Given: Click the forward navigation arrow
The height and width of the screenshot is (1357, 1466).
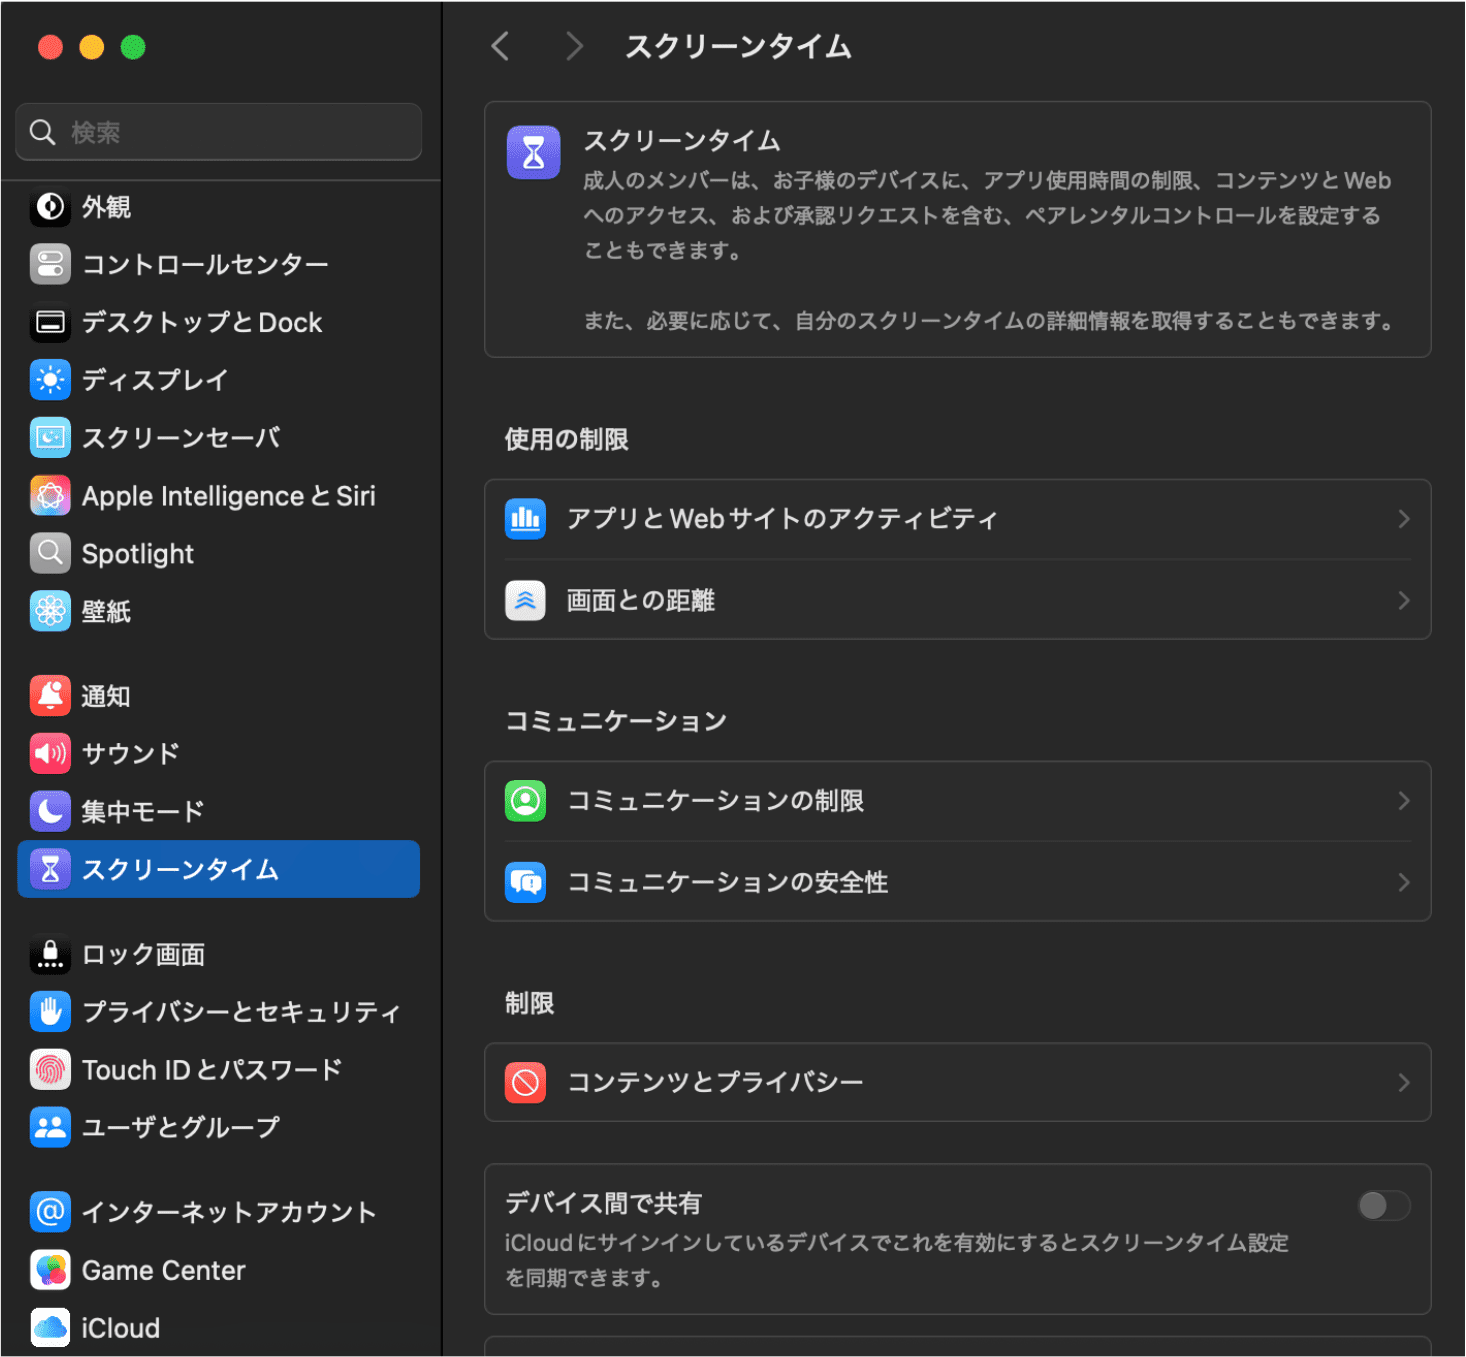Looking at the screenshot, I should point(573,46).
